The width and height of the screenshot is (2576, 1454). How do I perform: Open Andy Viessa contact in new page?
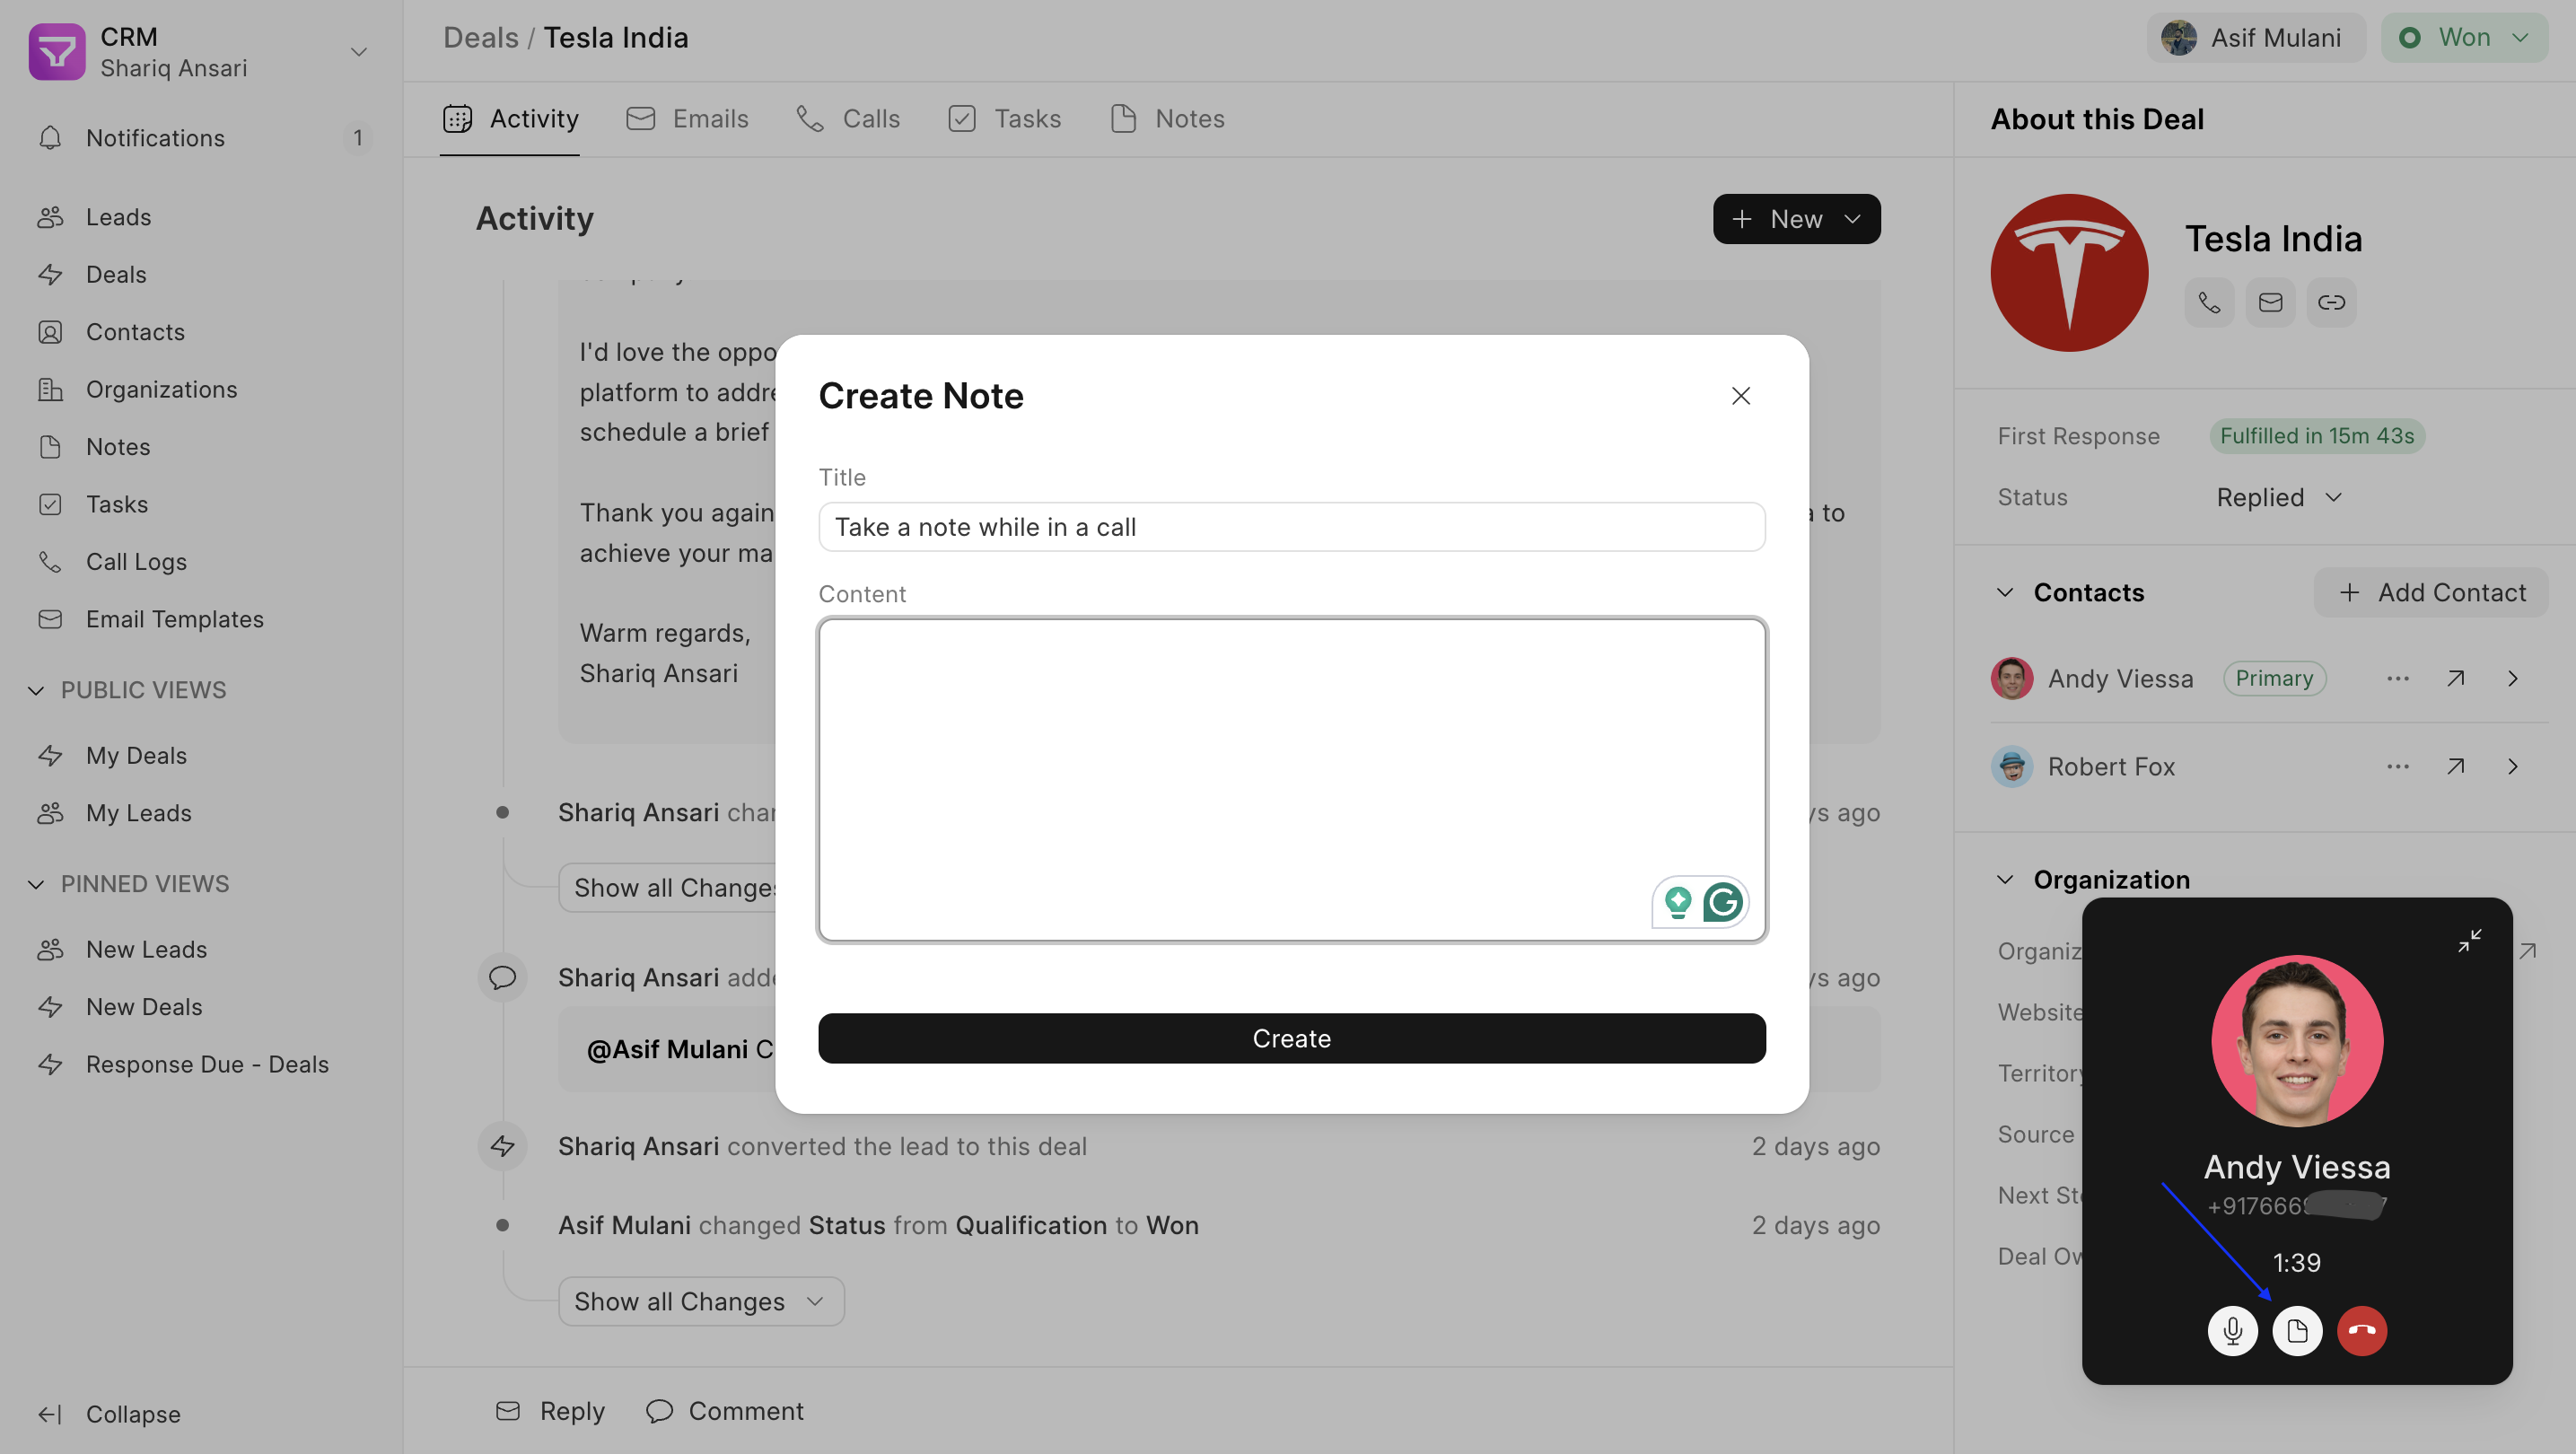(2455, 679)
